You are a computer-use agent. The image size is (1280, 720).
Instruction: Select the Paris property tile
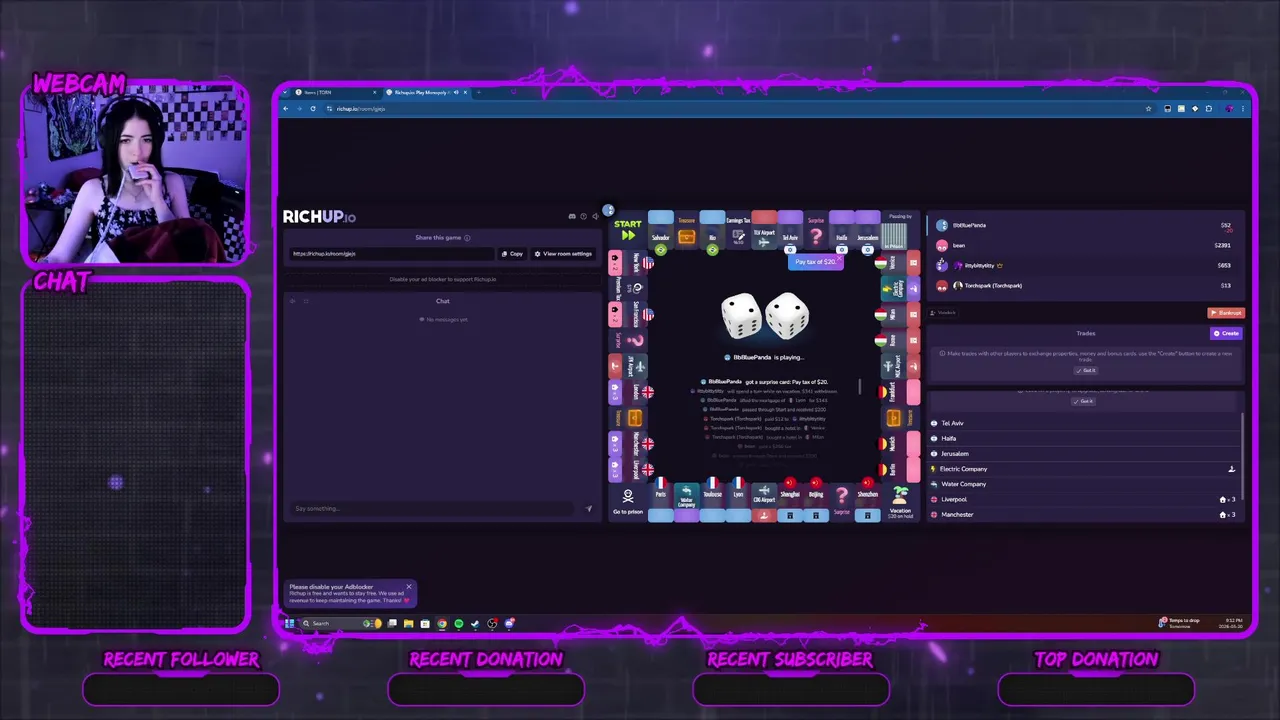(x=660, y=503)
